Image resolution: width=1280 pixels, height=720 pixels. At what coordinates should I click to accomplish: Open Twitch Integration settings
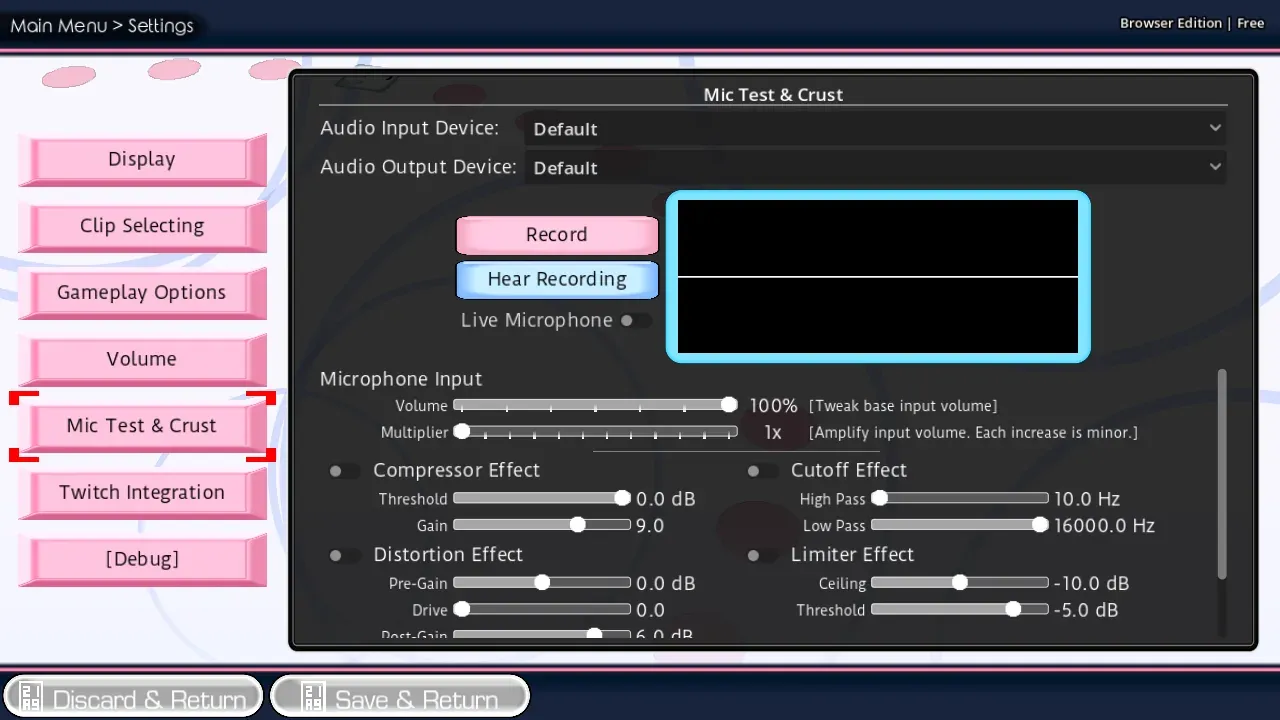coord(142,493)
